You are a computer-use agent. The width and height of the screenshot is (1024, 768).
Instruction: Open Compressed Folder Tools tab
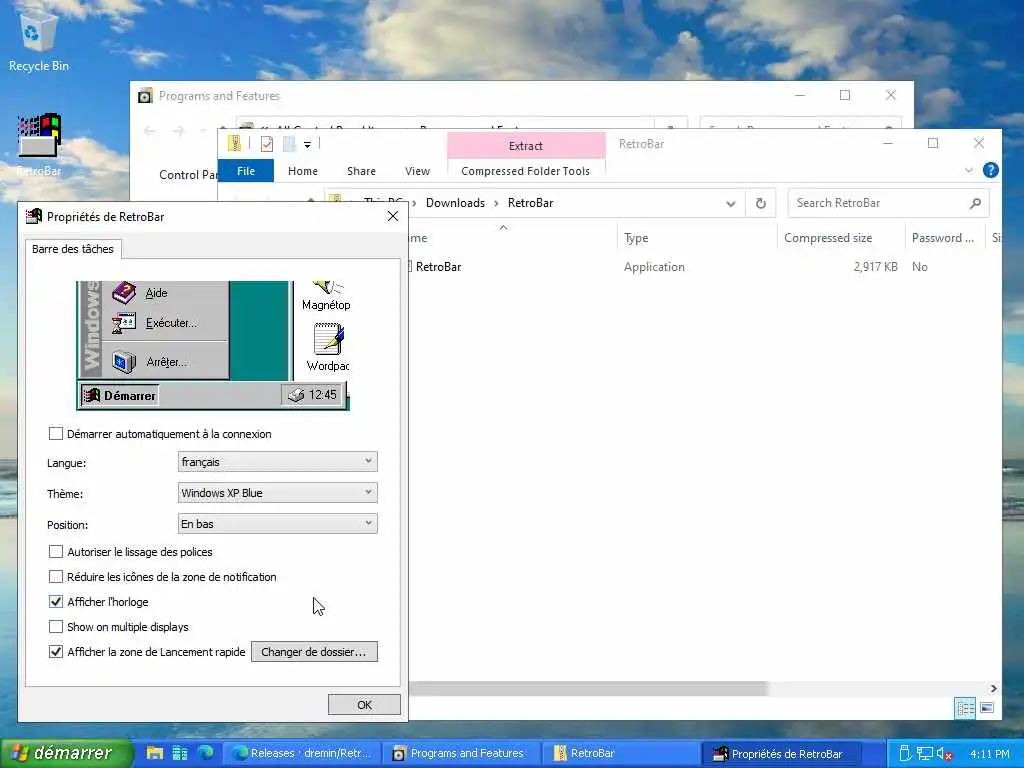[x=526, y=171]
